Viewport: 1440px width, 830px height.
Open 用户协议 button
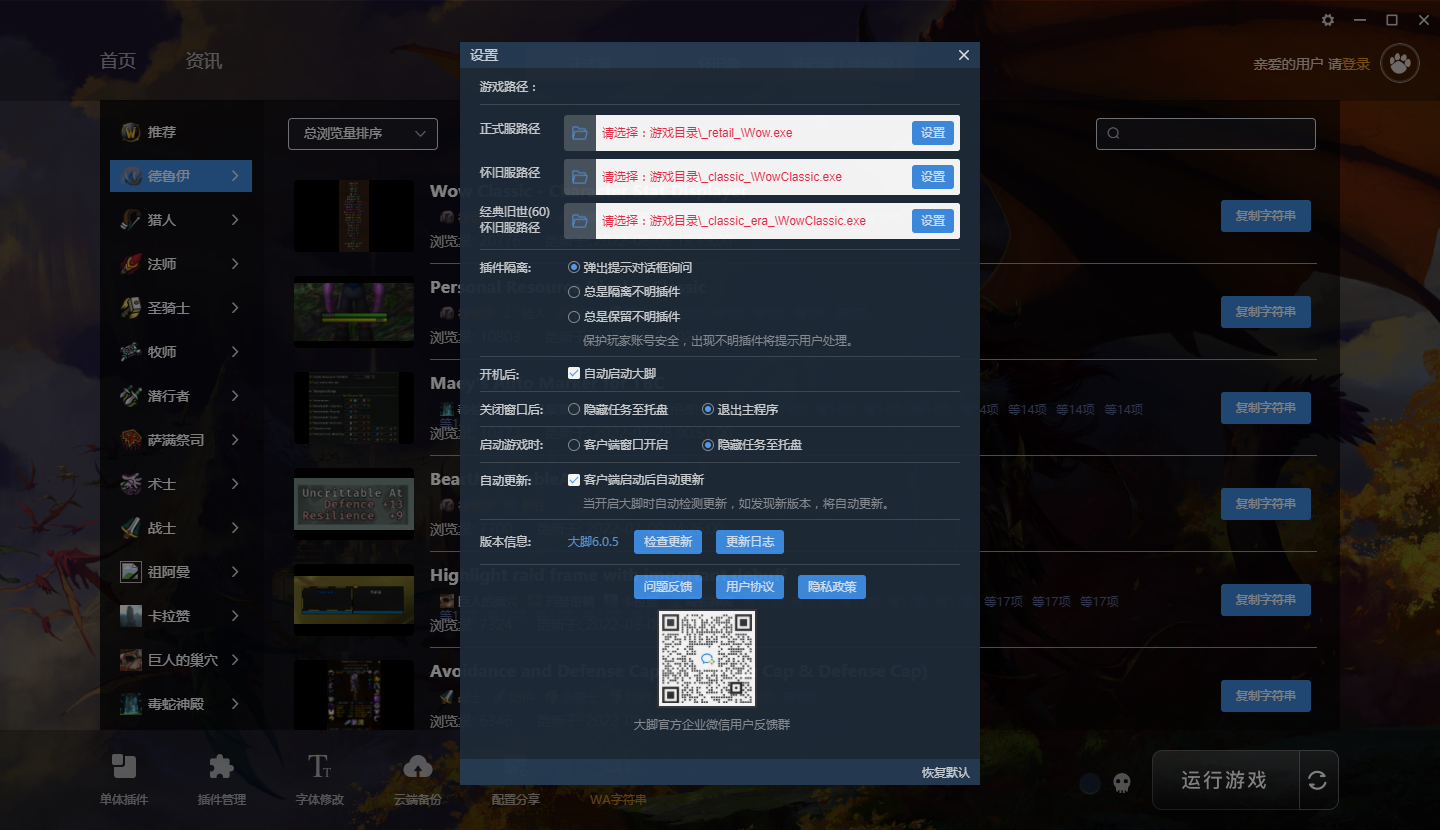pyautogui.click(x=750, y=587)
